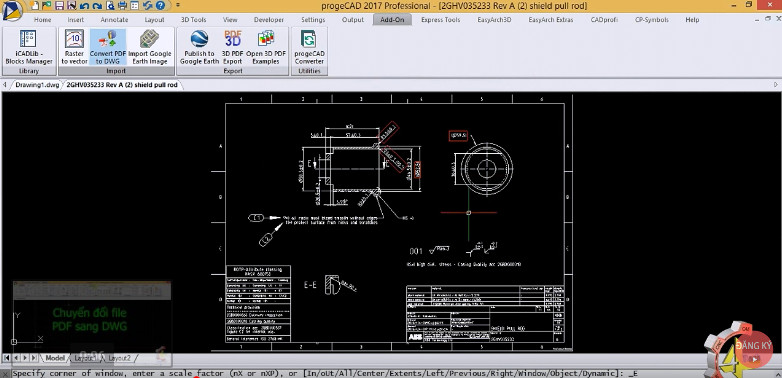Viewport: 782px width, 378px height.
Task: Expand the quick access toolbar customize arrow
Action: pos(178,5)
